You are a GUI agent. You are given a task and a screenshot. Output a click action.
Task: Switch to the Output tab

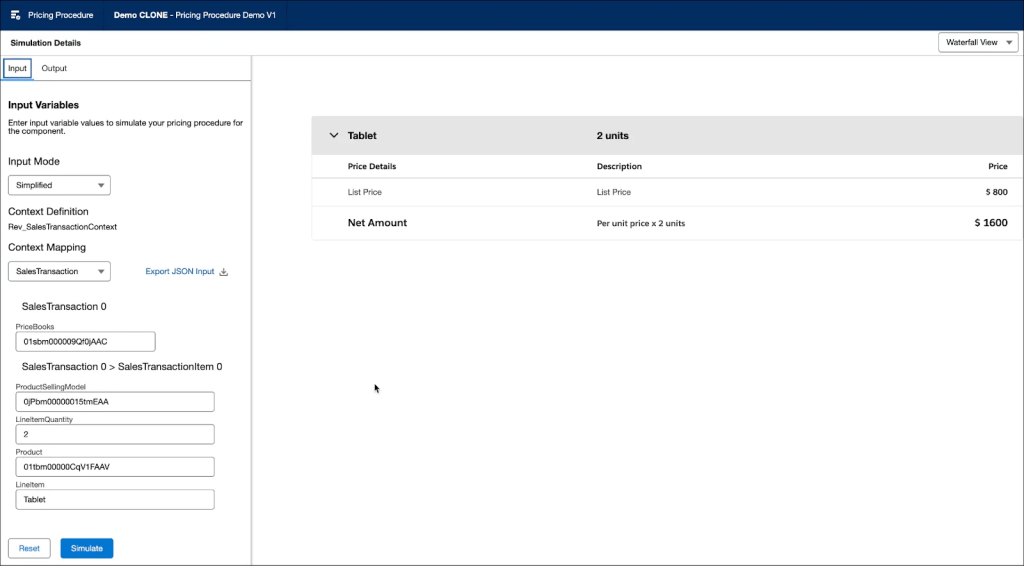(54, 69)
